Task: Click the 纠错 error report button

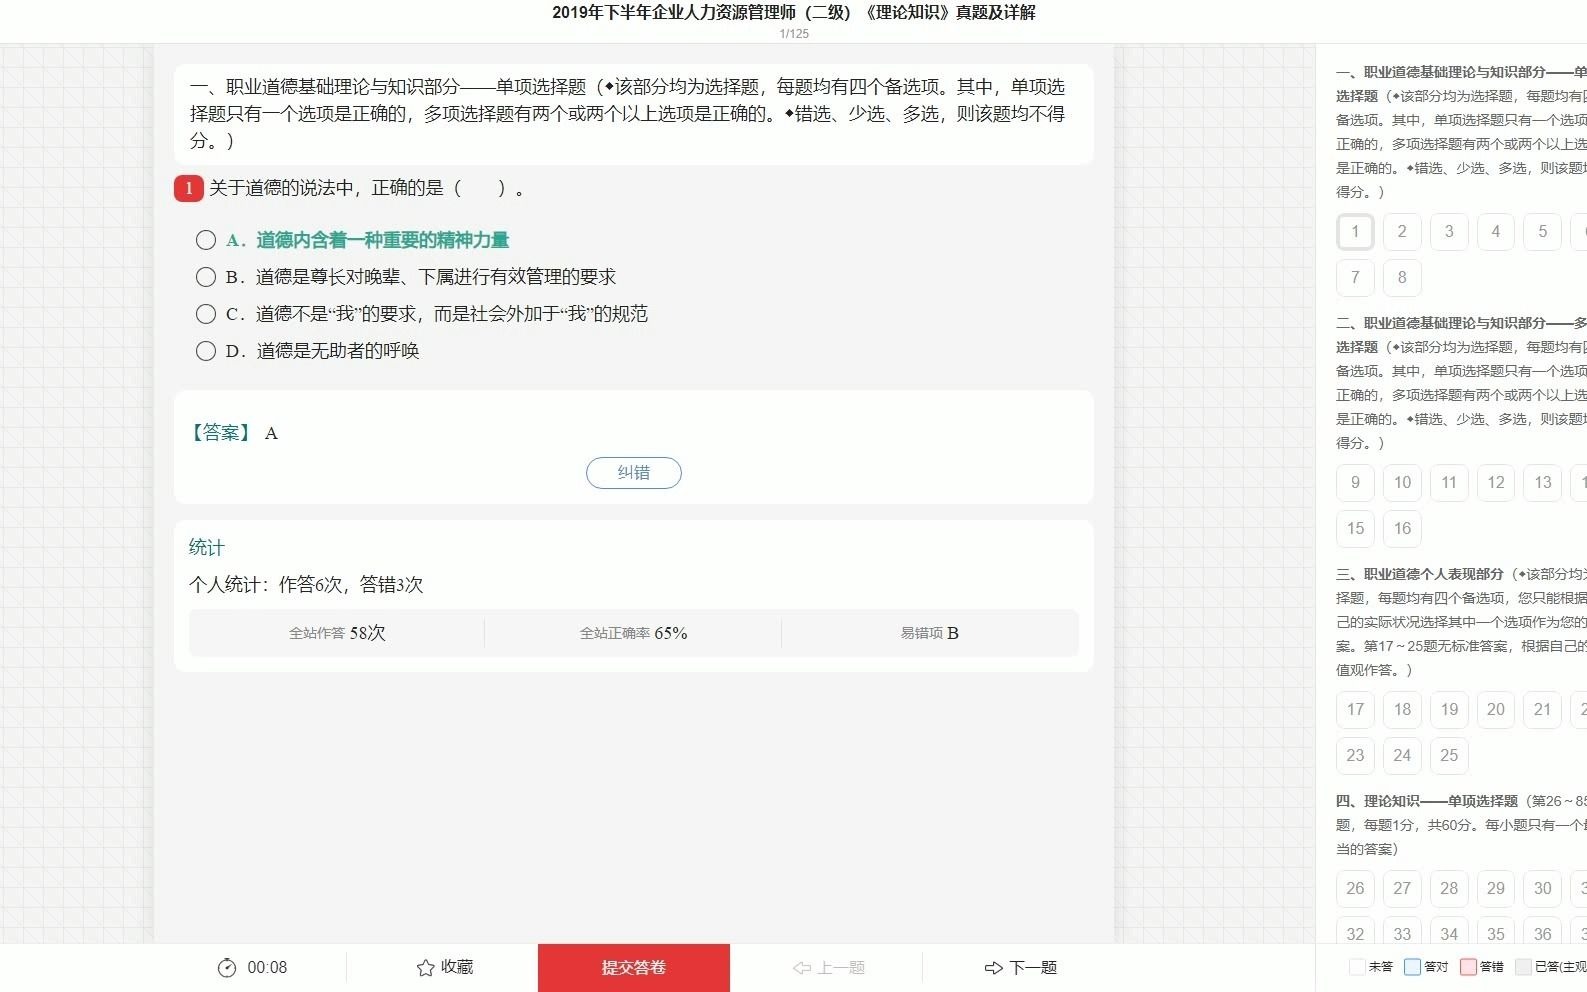Action: click(x=634, y=473)
